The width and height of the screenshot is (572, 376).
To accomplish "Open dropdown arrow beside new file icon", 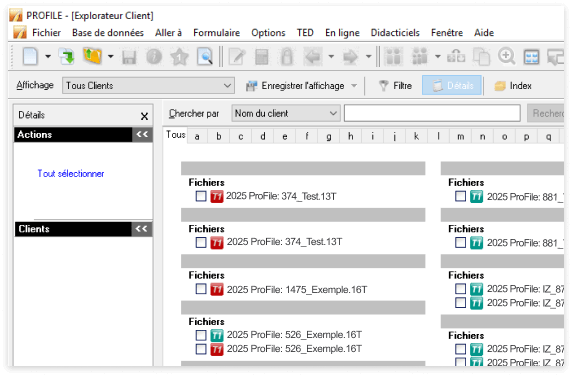I will [48, 57].
